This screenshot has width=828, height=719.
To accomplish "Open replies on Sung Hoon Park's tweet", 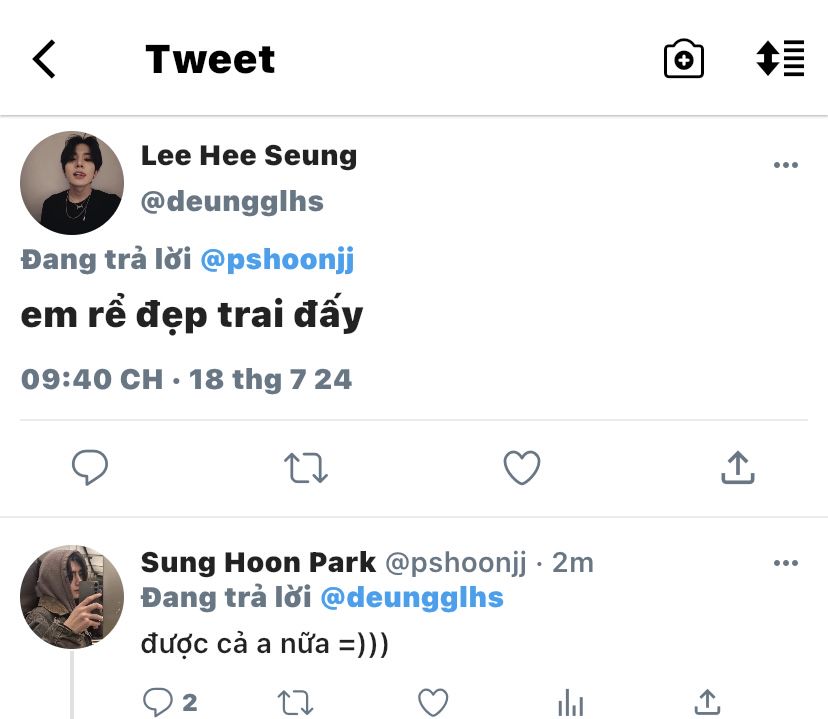I will [159, 702].
